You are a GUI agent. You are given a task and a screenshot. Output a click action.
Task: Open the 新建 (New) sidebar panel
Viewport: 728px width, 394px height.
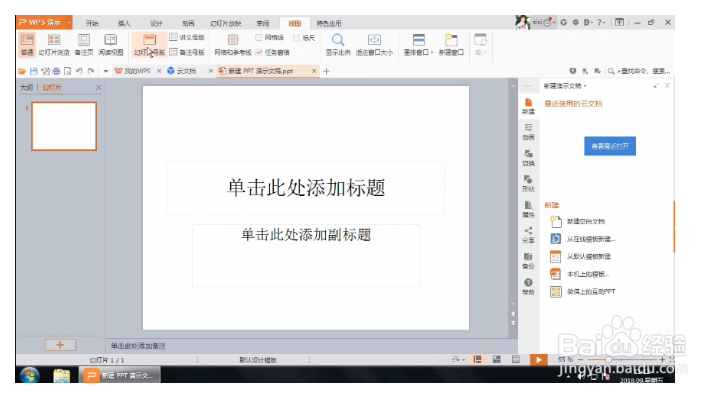[x=528, y=106]
